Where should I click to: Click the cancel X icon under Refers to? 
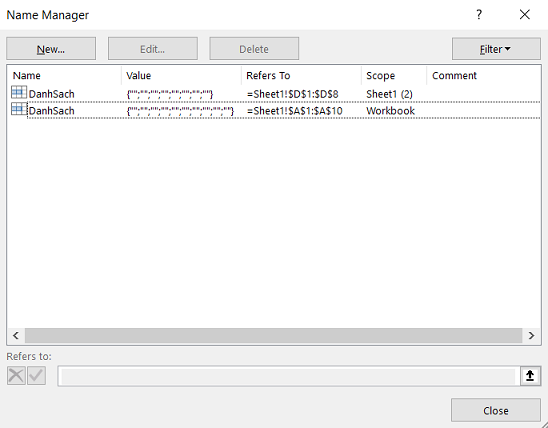[16, 376]
